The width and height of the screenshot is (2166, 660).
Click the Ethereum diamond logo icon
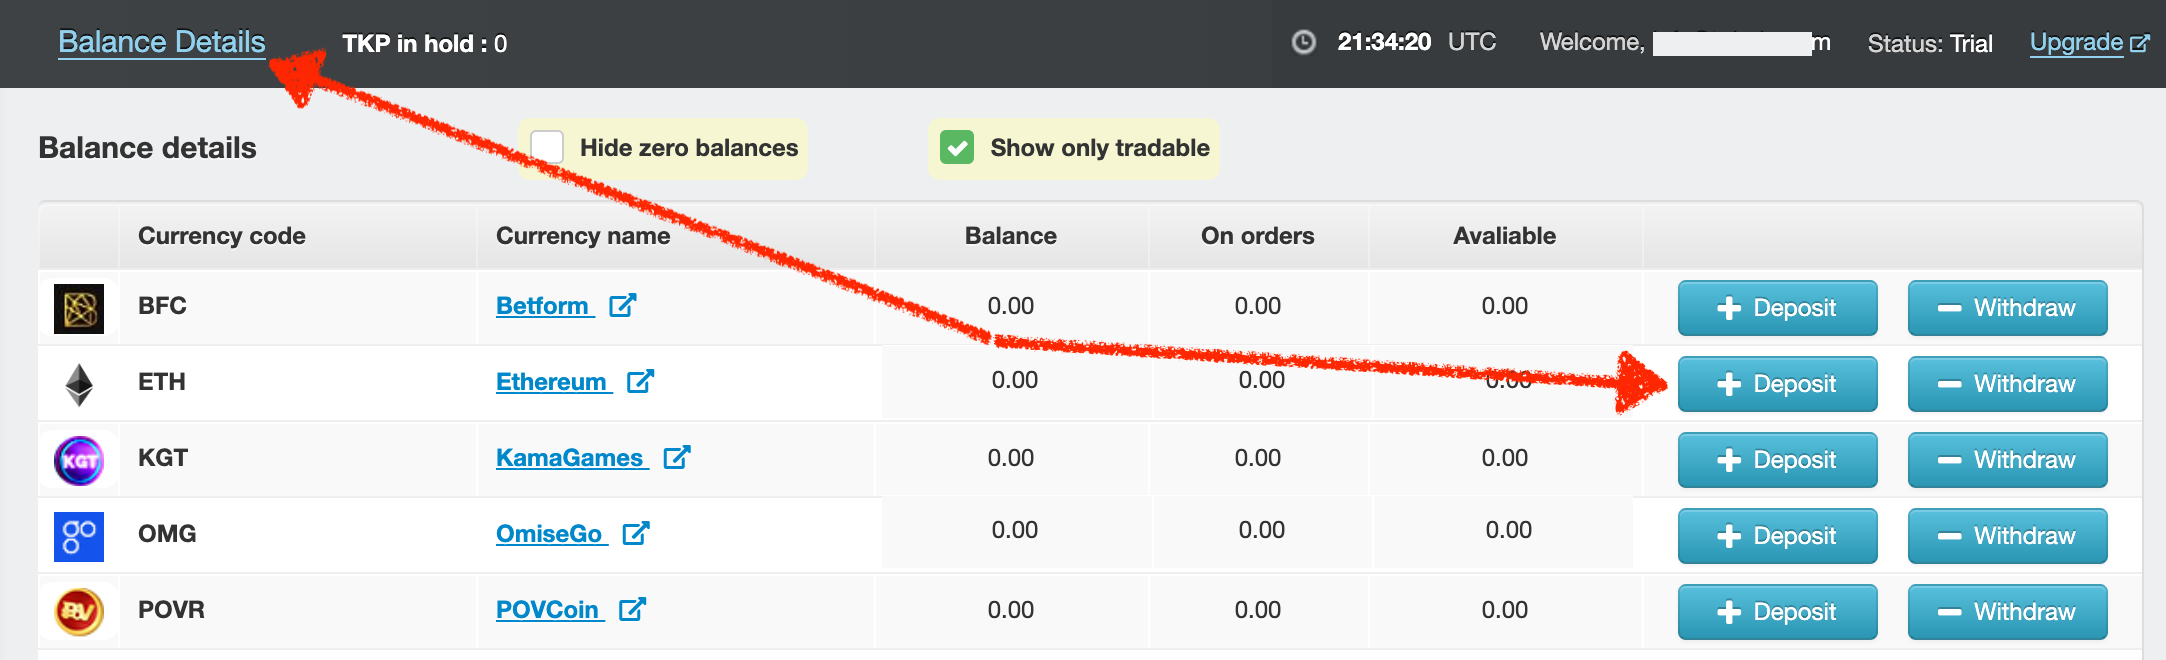point(79,385)
